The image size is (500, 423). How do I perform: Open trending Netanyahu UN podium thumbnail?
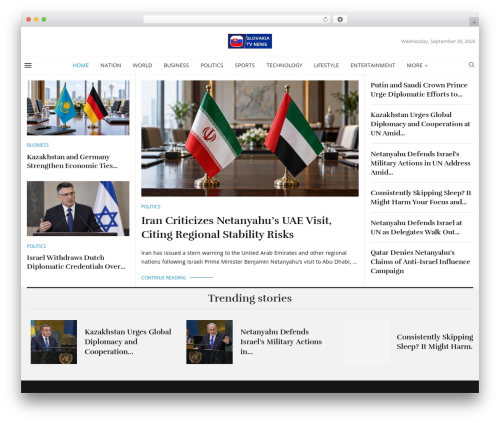coord(209,342)
